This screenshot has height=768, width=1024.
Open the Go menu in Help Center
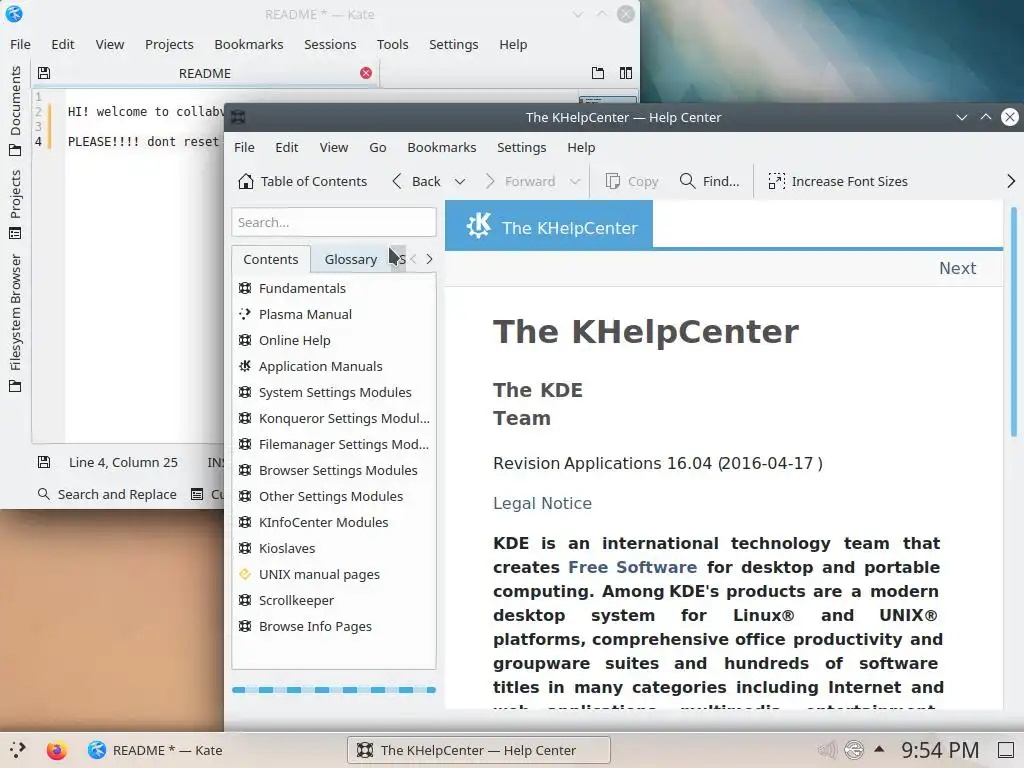[x=377, y=148]
